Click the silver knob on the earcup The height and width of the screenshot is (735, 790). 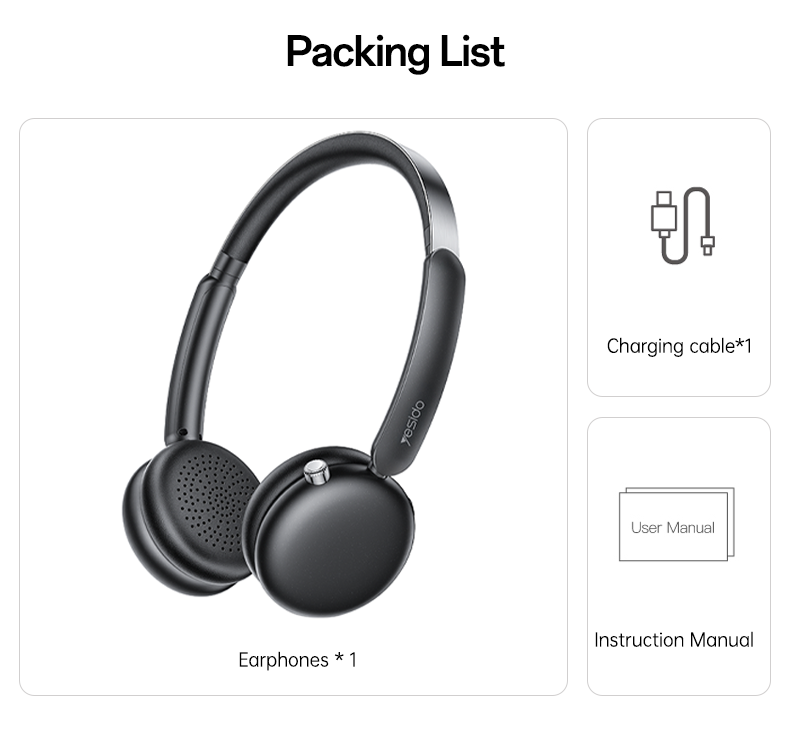tap(317, 472)
